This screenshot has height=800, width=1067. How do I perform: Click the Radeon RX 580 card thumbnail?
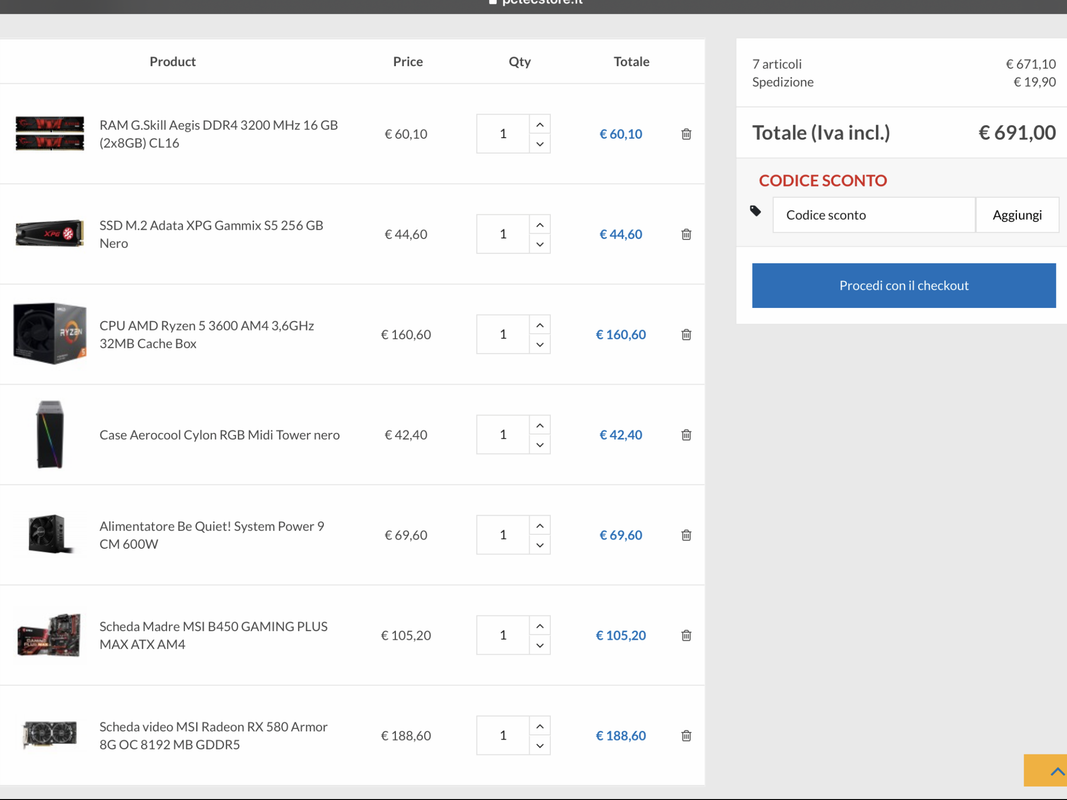coord(50,735)
